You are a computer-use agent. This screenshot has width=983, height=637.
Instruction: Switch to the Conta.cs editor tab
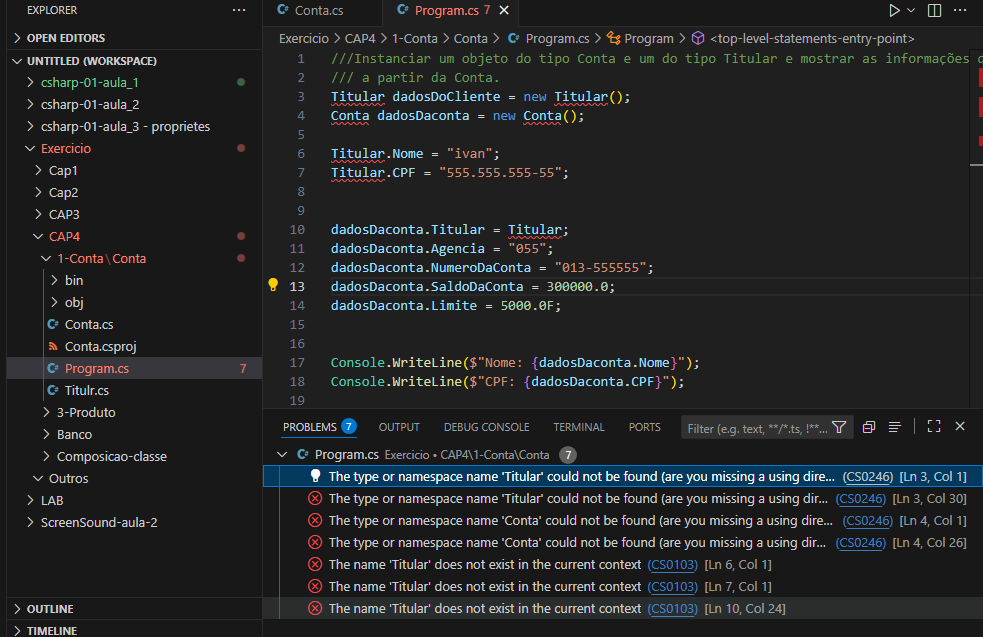pyautogui.click(x=318, y=11)
